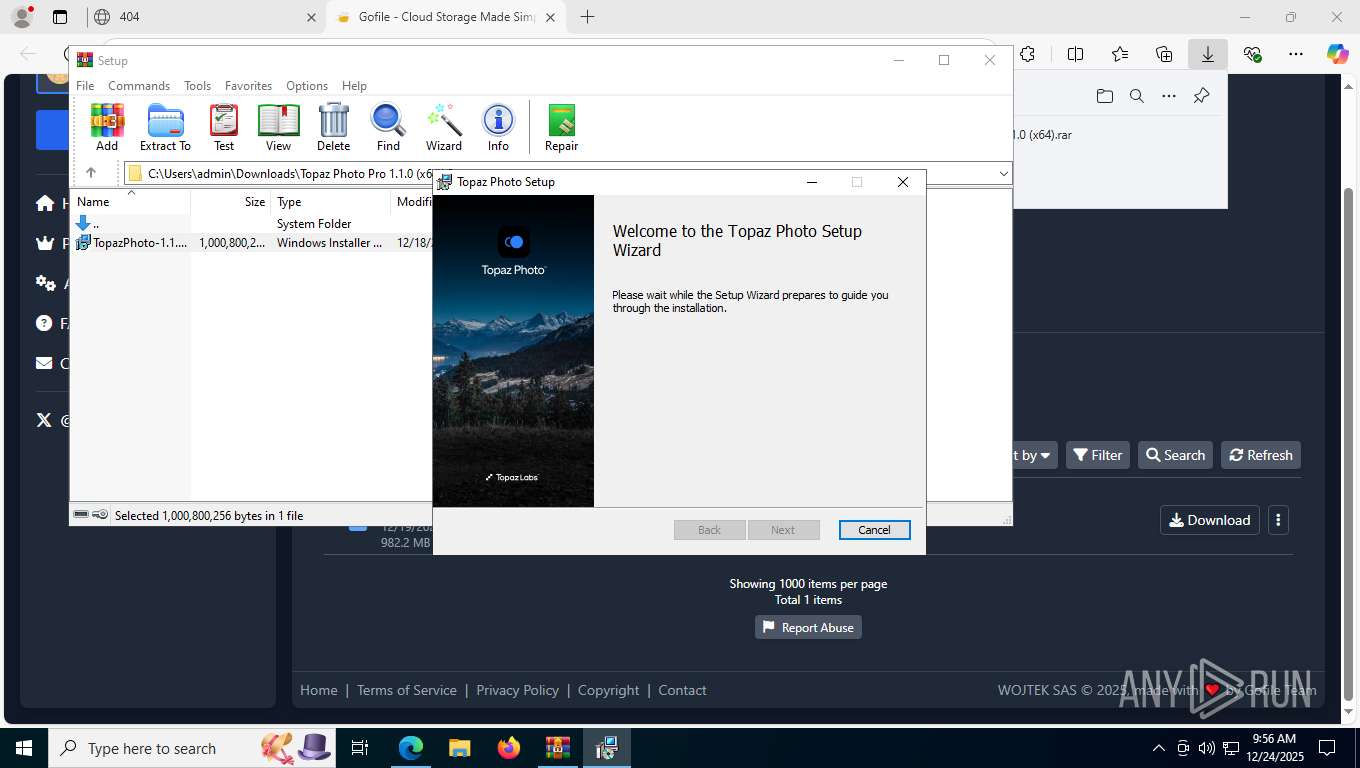The width and height of the screenshot is (1360, 768).
Task: Open Task View on the taskbar
Action: tap(360, 748)
